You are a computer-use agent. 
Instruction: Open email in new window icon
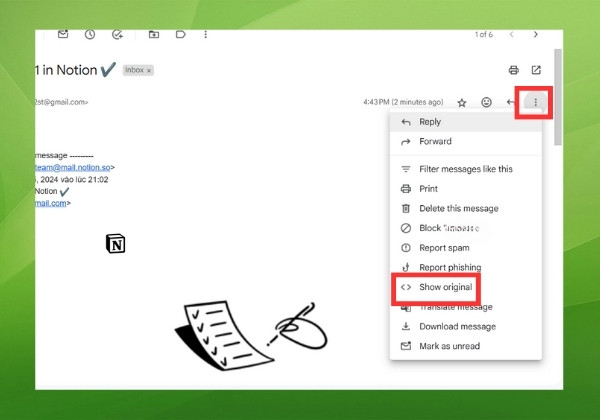[x=536, y=70]
